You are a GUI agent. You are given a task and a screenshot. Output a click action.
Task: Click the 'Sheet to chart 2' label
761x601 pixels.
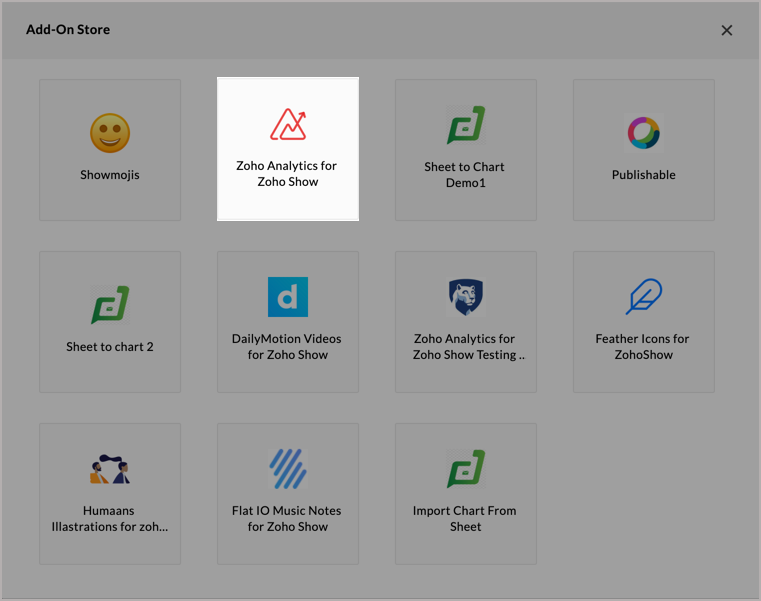click(x=110, y=347)
